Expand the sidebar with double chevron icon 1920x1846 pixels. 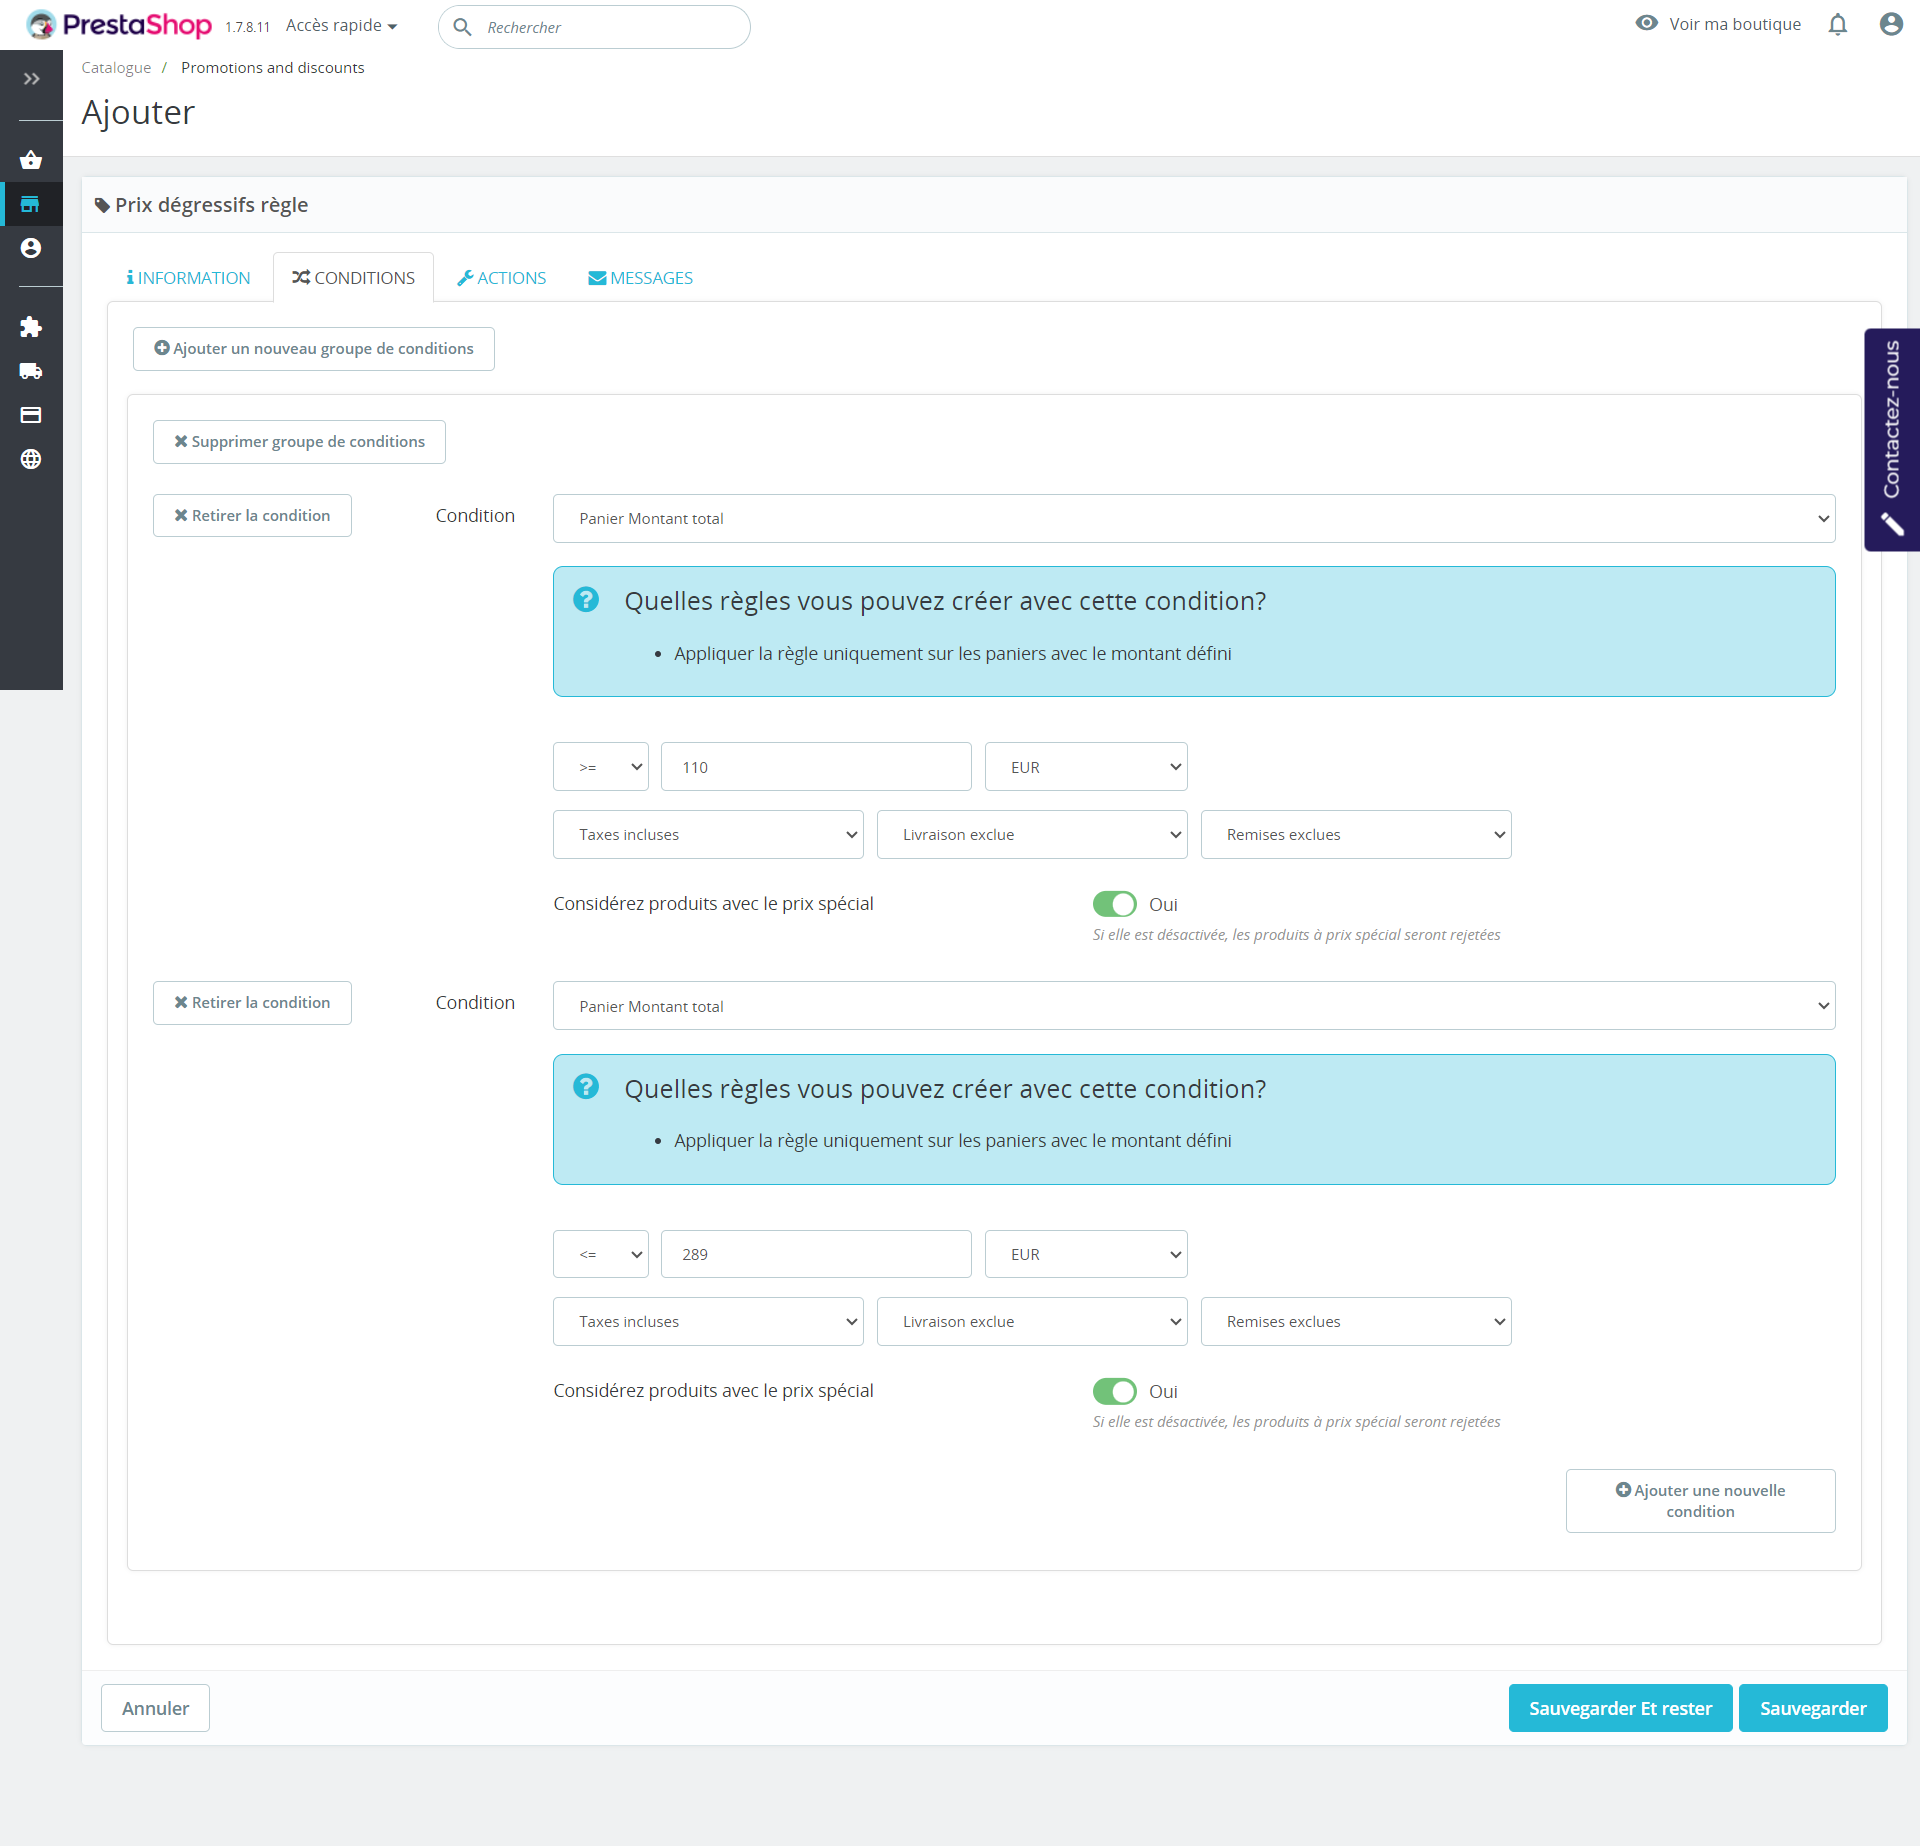click(x=31, y=79)
